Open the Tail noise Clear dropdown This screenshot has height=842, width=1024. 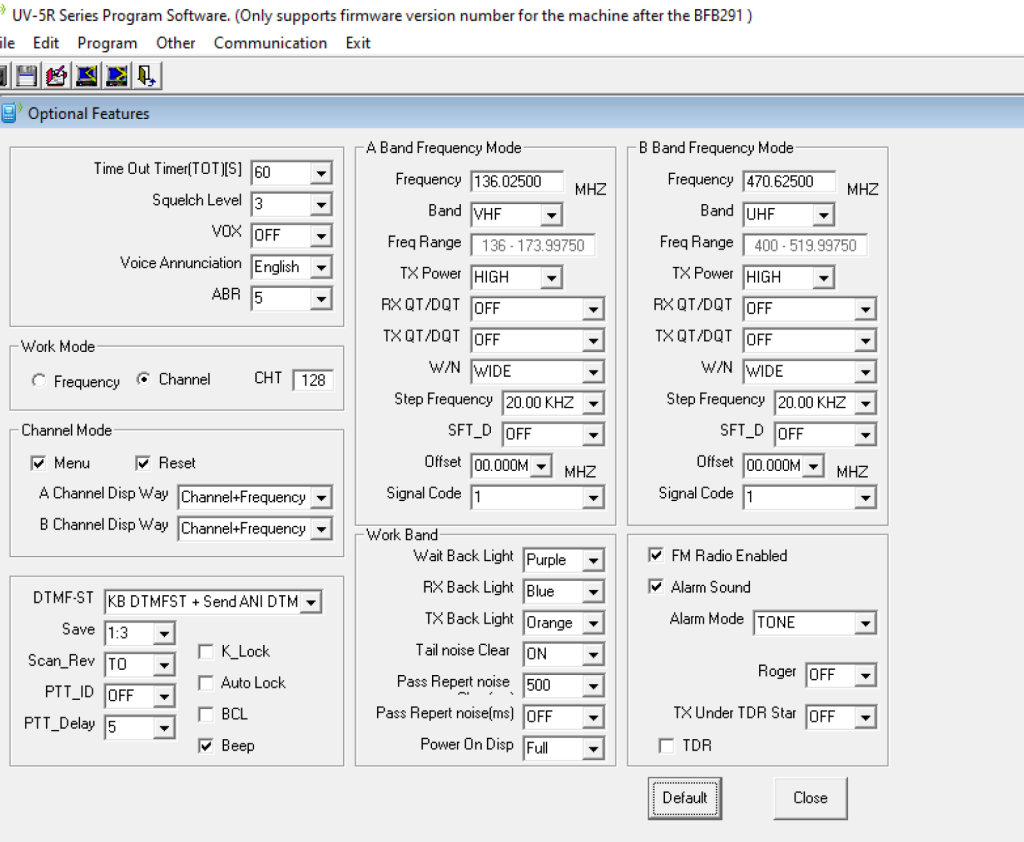593,655
